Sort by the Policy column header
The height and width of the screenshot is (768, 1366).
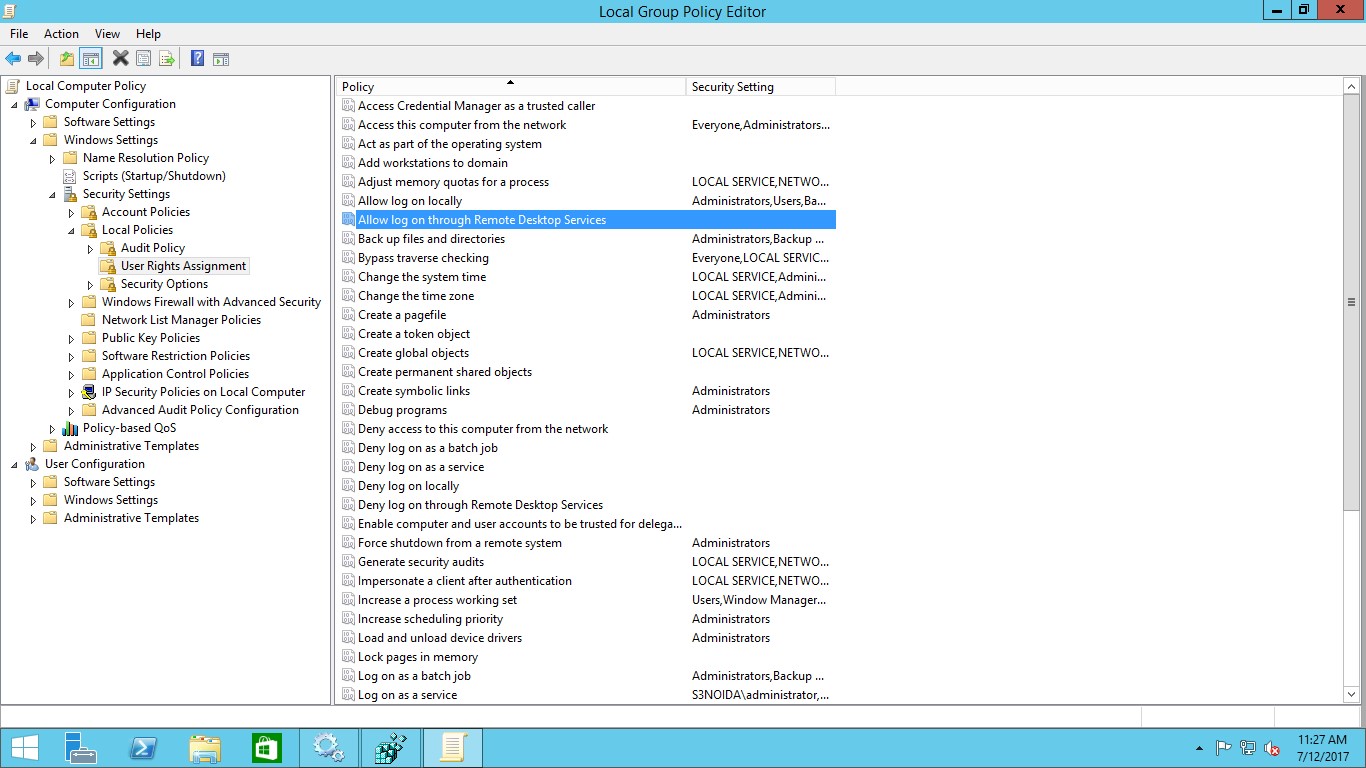(x=511, y=87)
